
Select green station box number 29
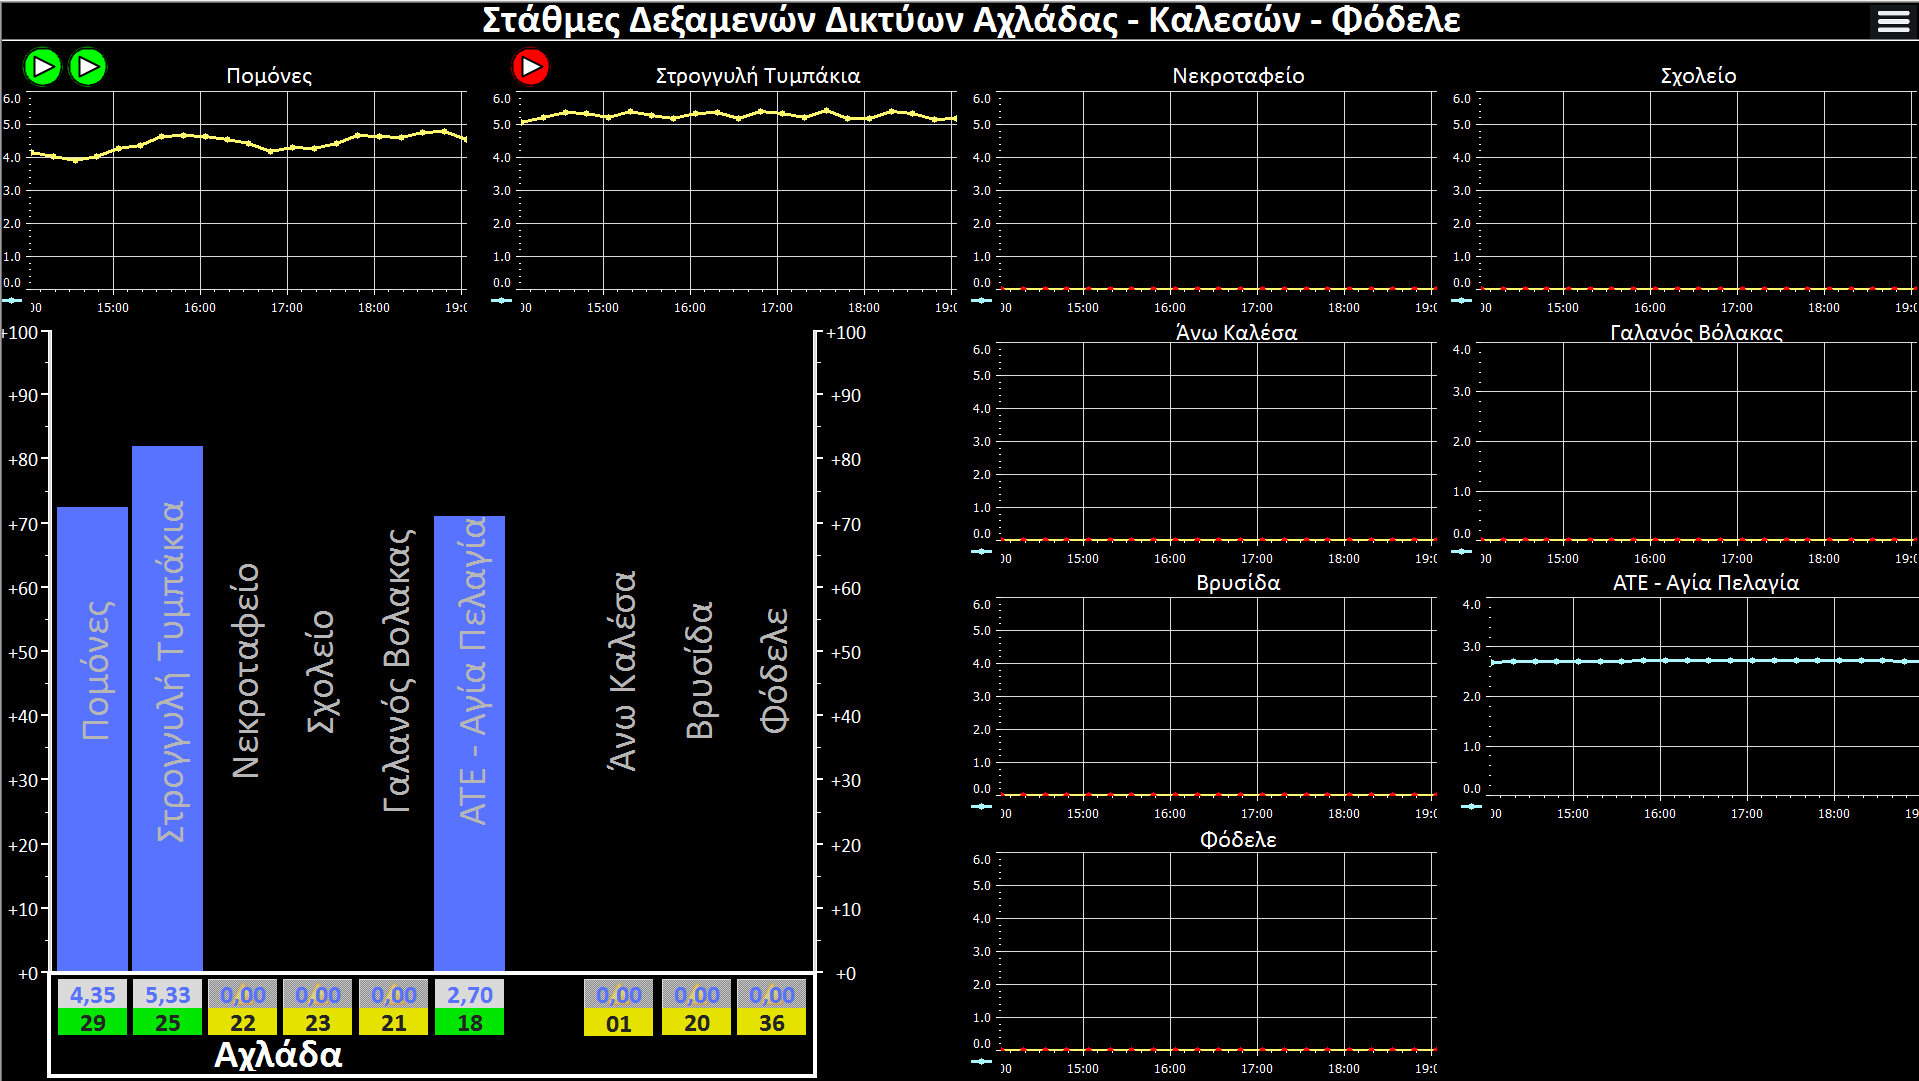(92, 1023)
